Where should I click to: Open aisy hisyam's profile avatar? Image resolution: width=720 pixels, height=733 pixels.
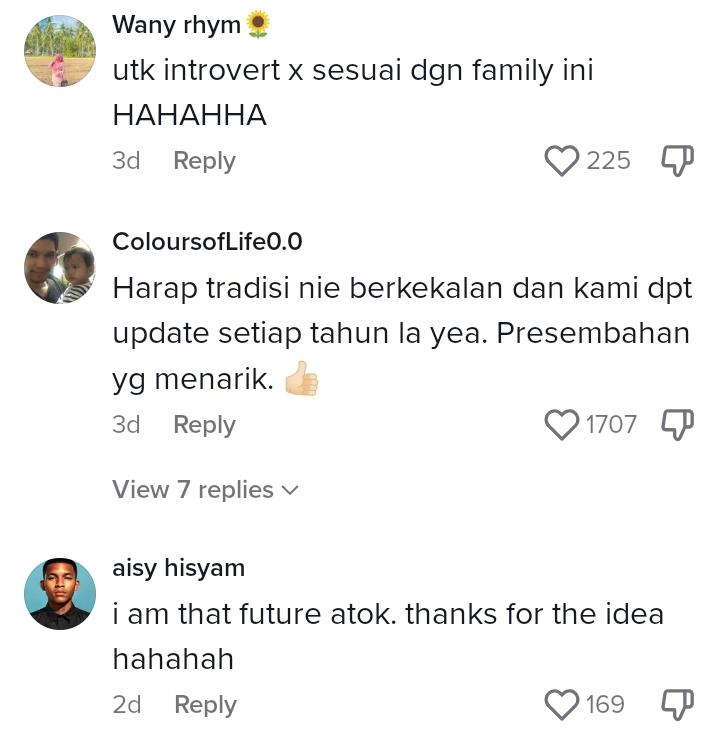60,594
